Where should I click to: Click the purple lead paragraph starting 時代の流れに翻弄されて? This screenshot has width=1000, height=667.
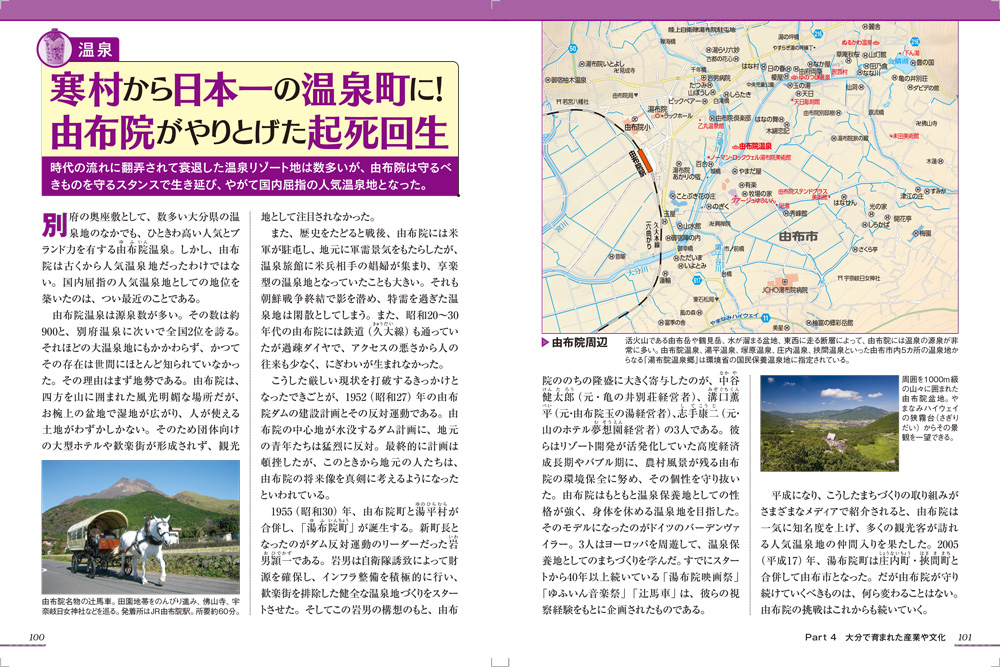coord(251,177)
